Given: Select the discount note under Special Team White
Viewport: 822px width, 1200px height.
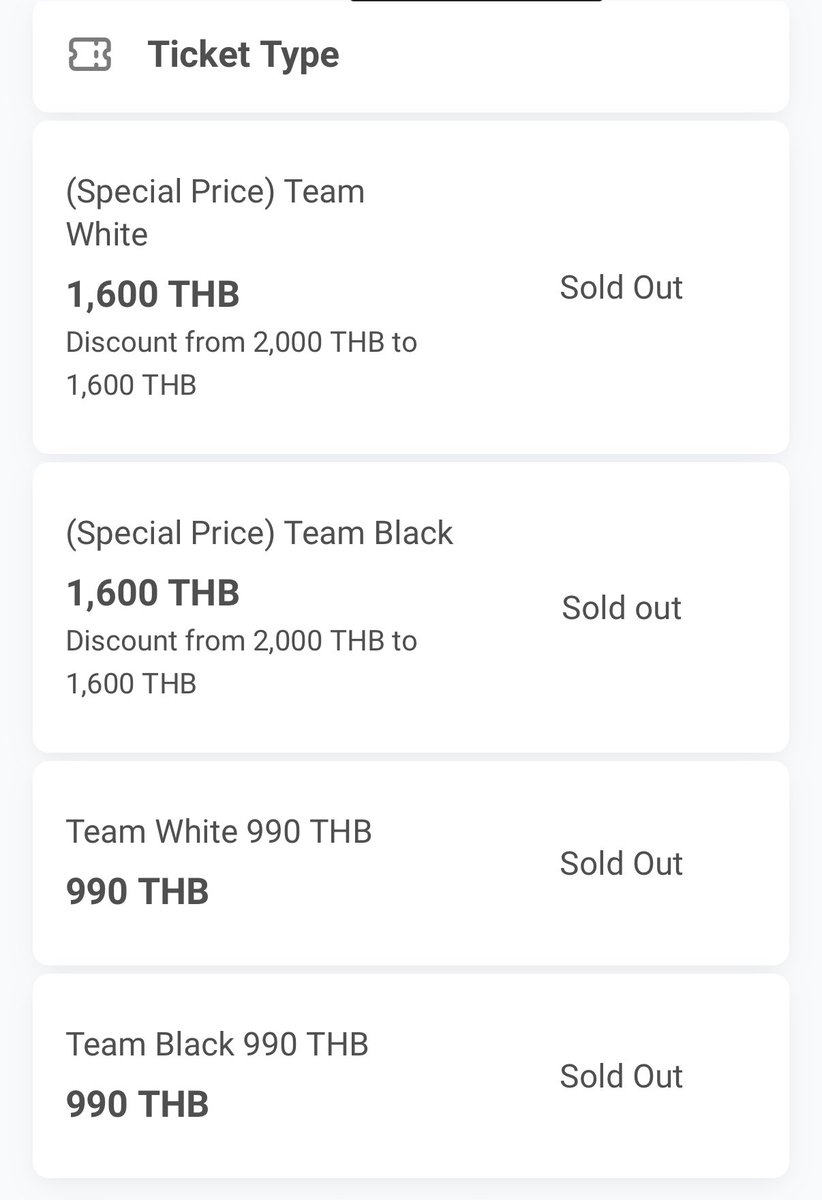Looking at the screenshot, I should pos(241,363).
